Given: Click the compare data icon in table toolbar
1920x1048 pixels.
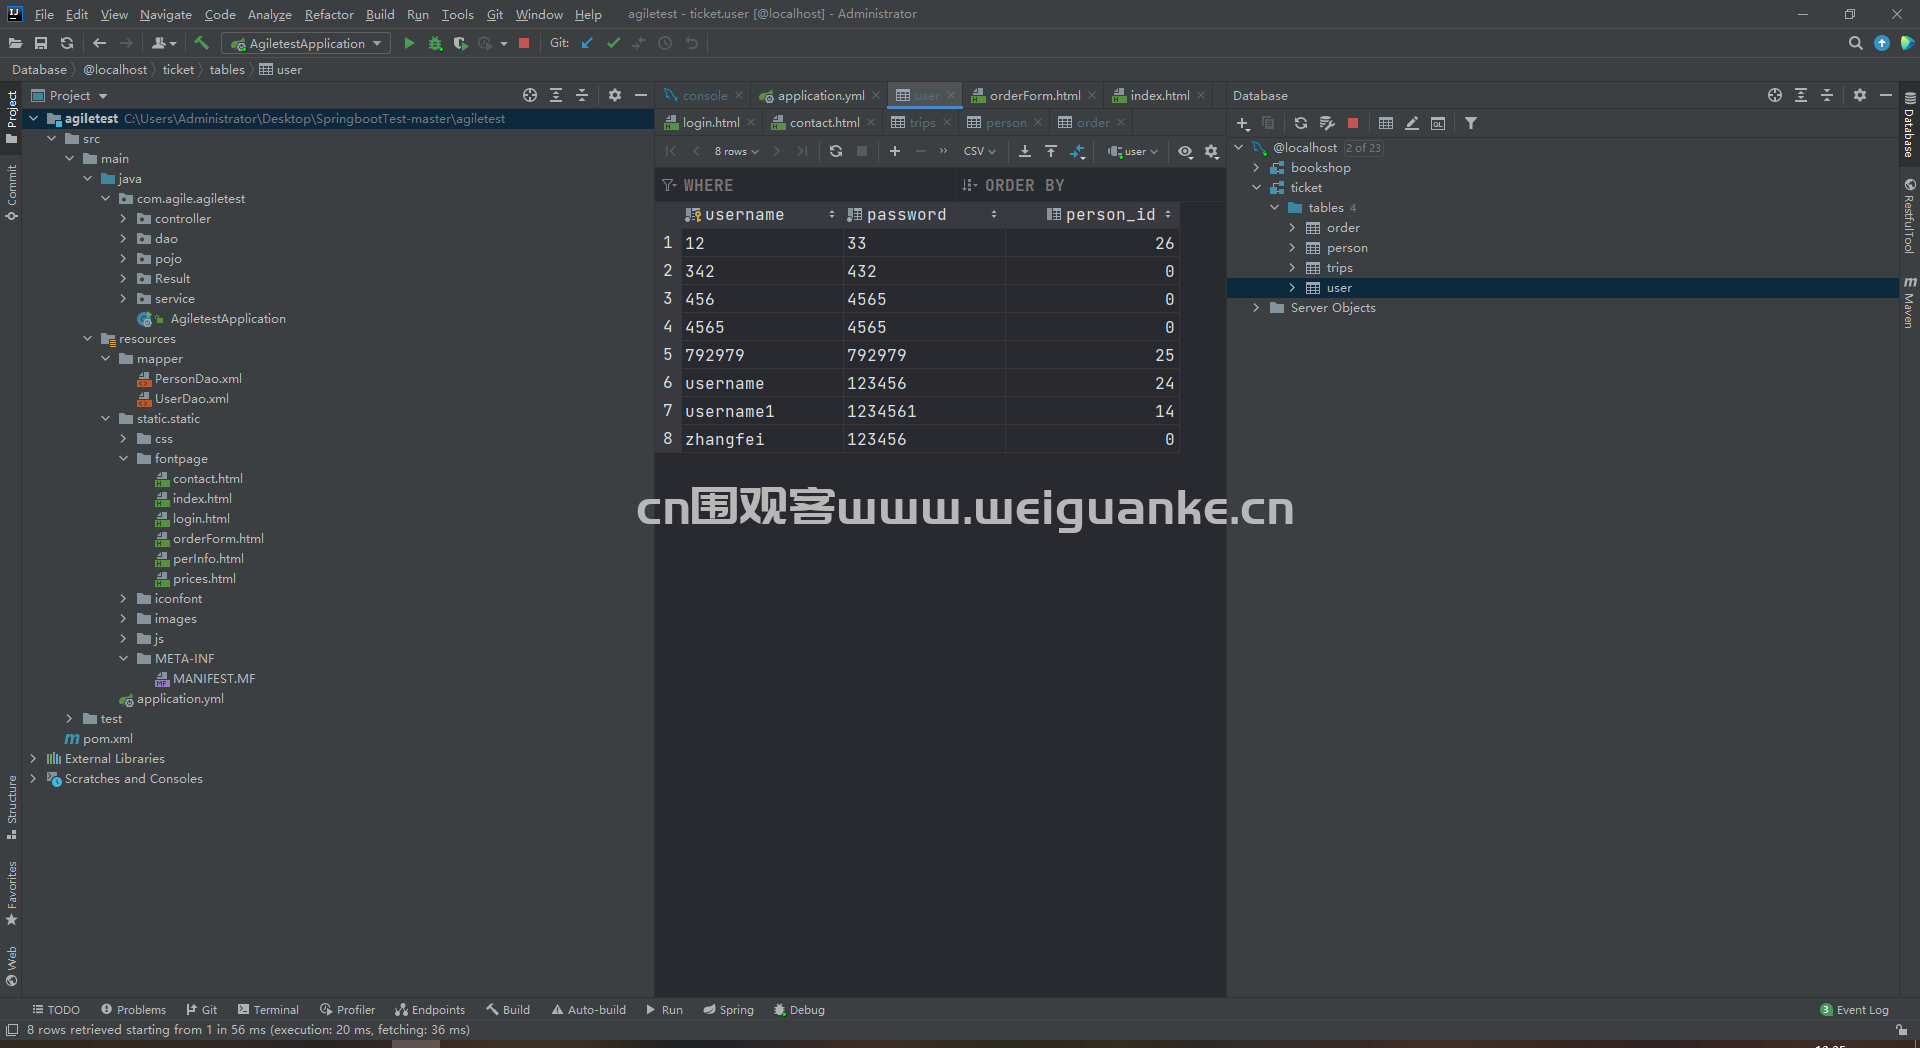Looking at the screenshot, I should pyautogui.click(x=1077, y=151).
